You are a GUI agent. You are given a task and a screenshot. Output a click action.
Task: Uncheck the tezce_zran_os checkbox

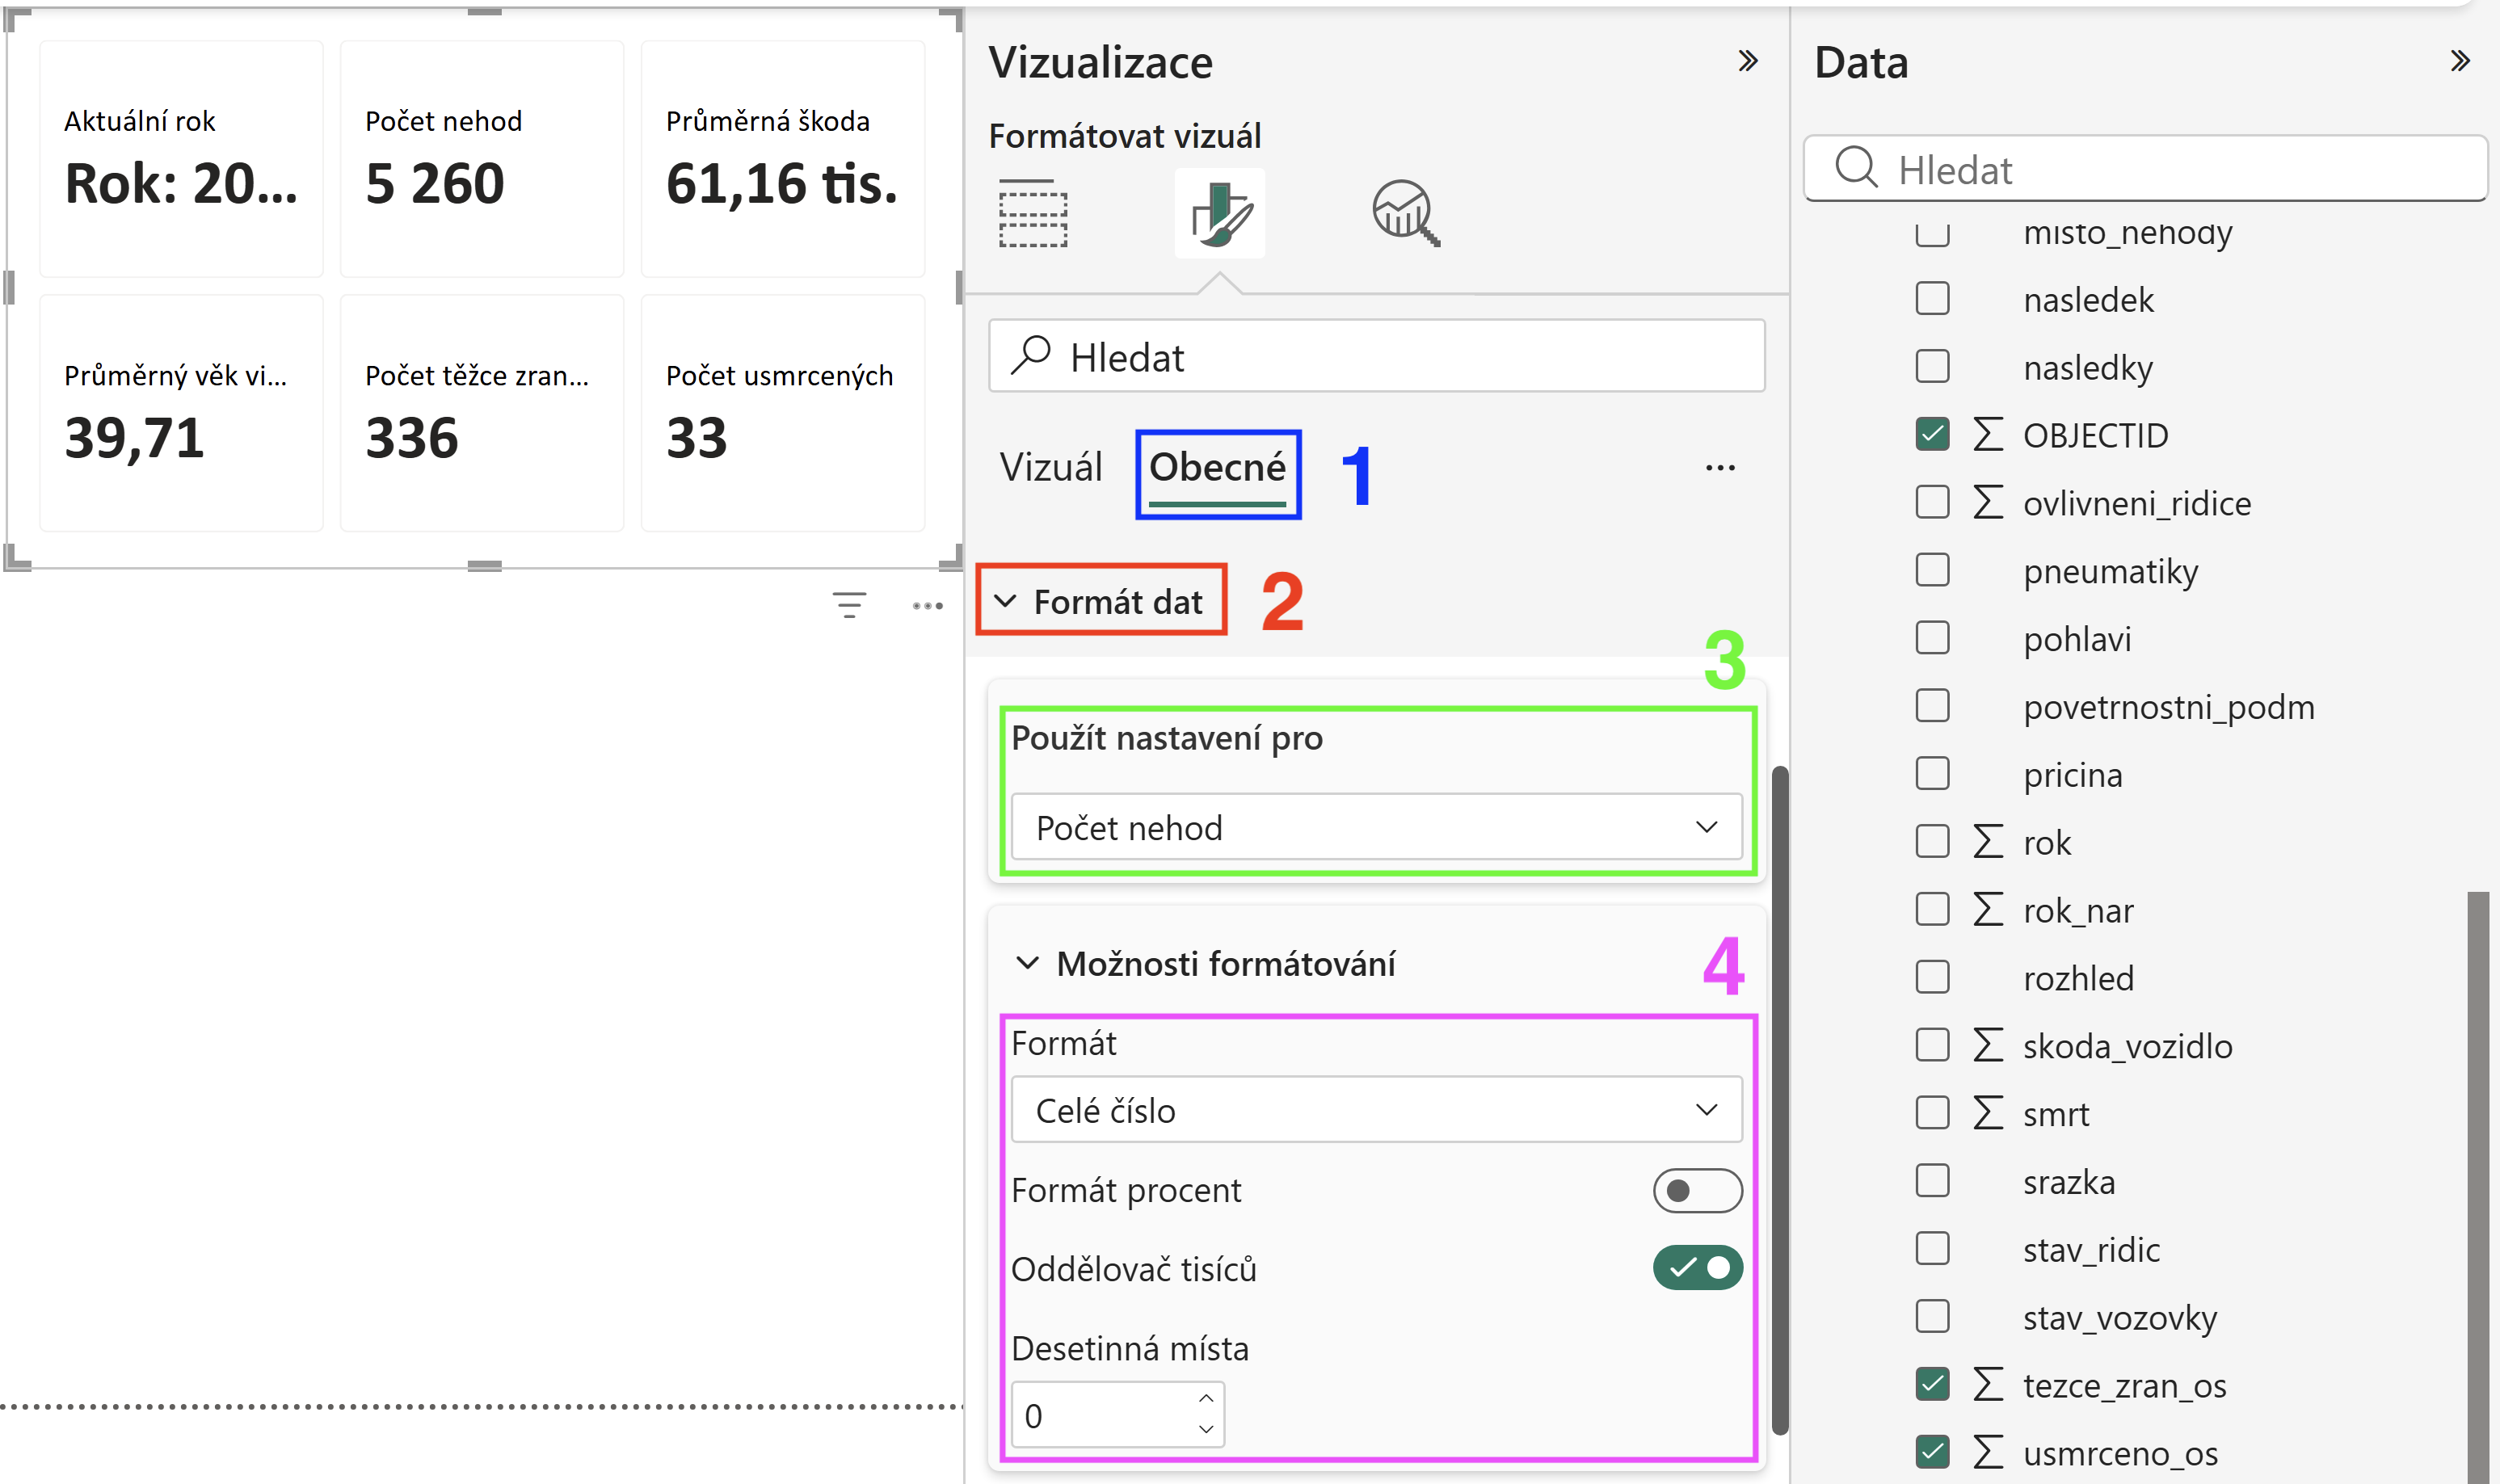pyautogui.click(x=1932, y=1384)
